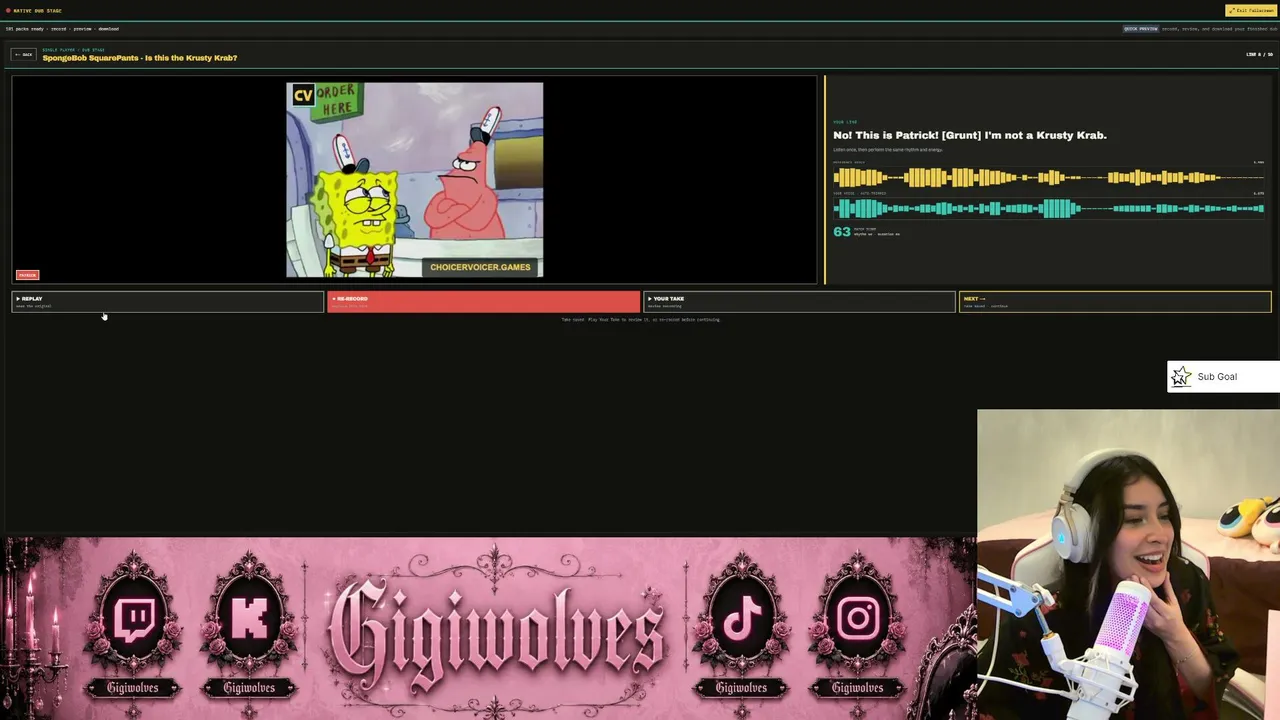Click the Instagram logo icon in the banner
Viewport: 1280px width, 720px height.
857,619
